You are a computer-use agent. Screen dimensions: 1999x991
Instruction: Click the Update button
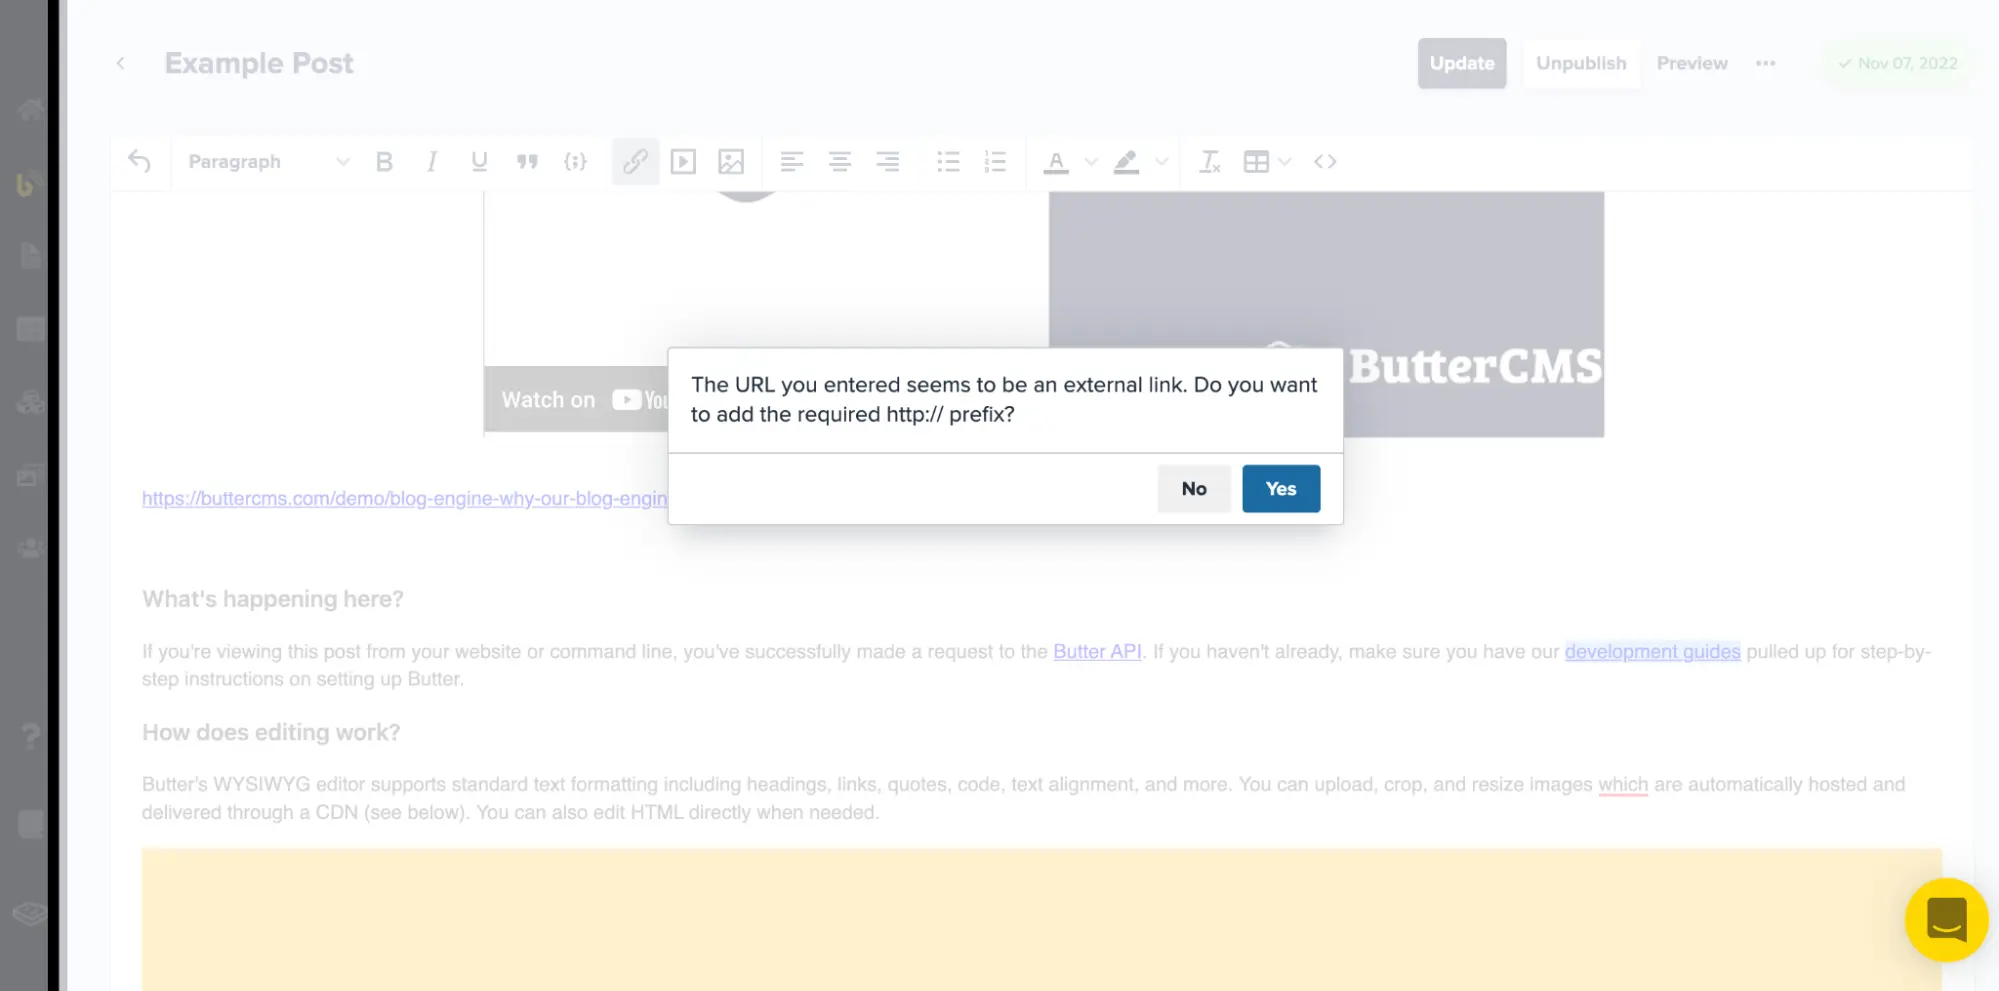1462,63
